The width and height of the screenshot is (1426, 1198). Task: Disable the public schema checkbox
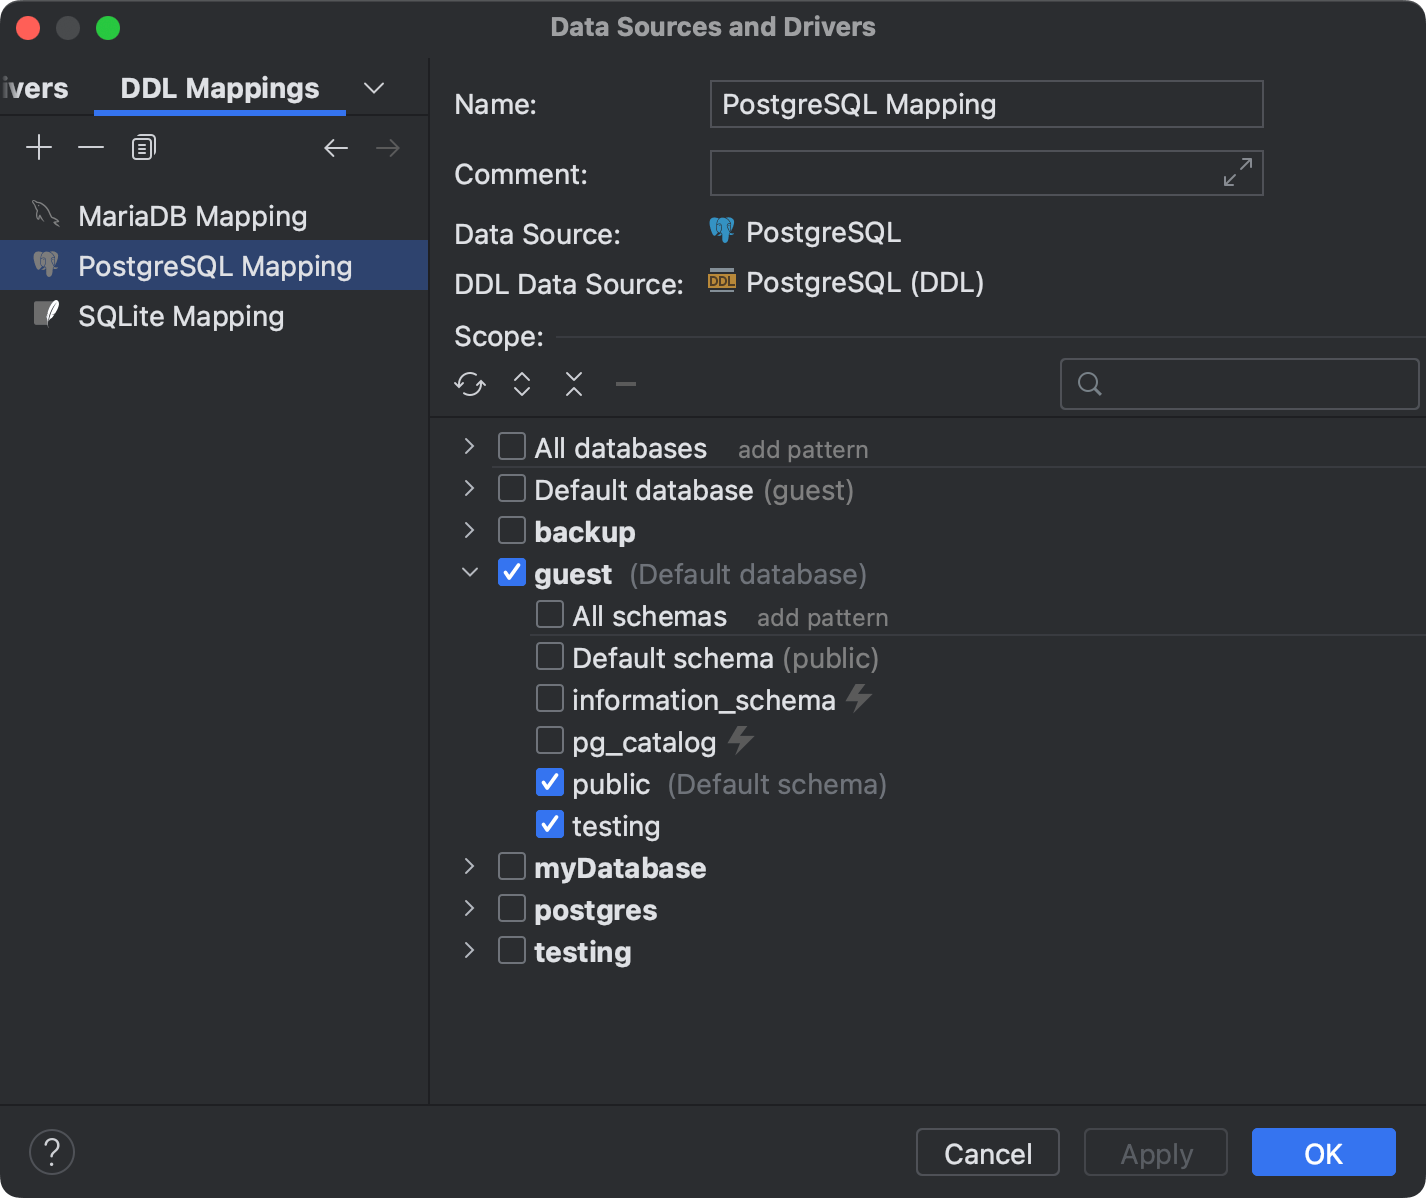click(549, 782)
